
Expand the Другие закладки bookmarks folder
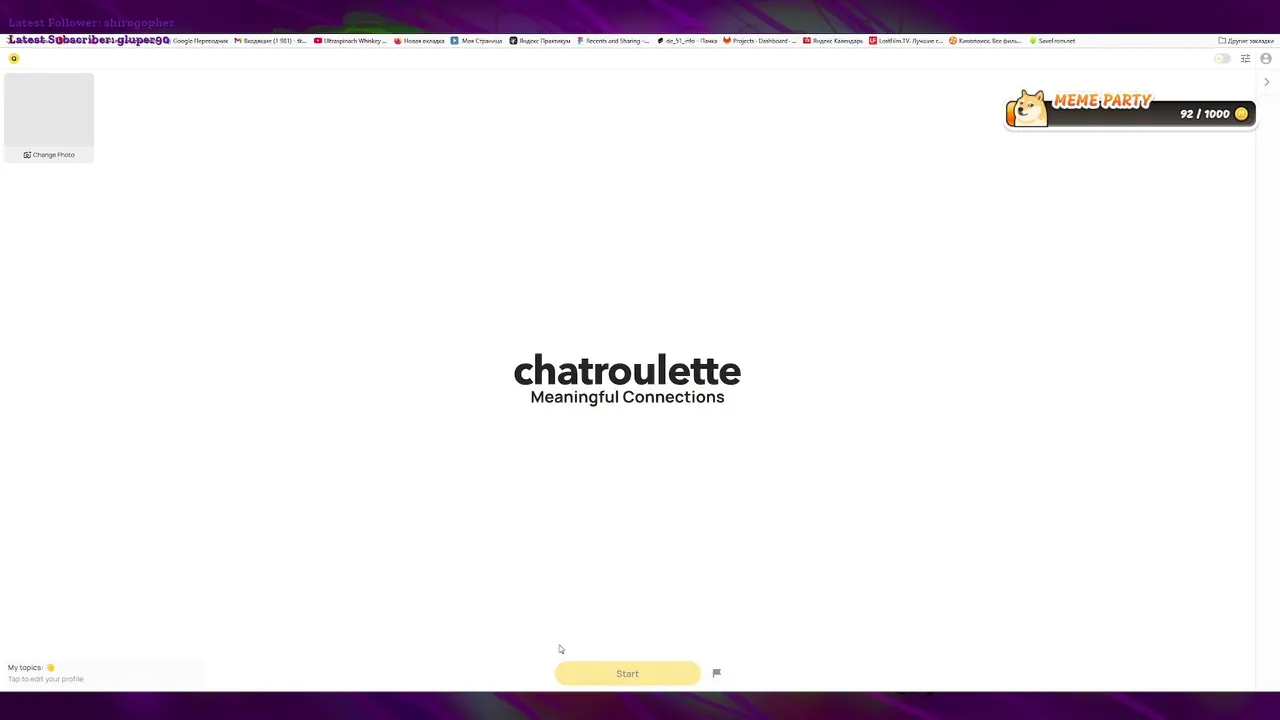click(1246, 41)
